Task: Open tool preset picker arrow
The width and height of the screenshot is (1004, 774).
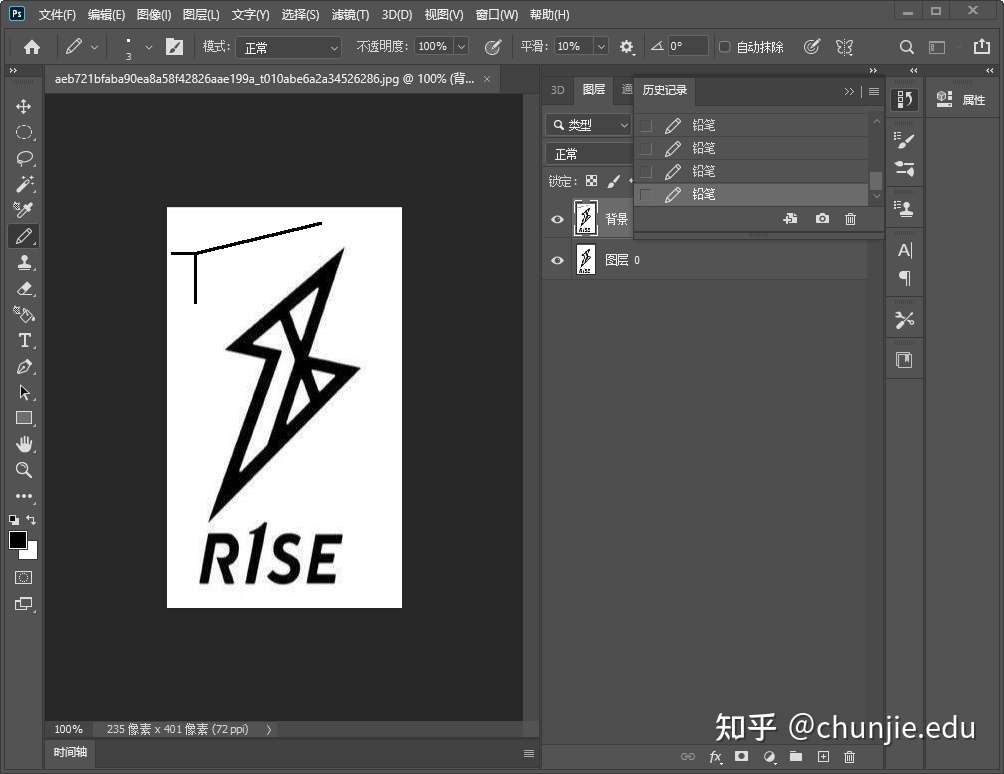Action: click(95, 47)
